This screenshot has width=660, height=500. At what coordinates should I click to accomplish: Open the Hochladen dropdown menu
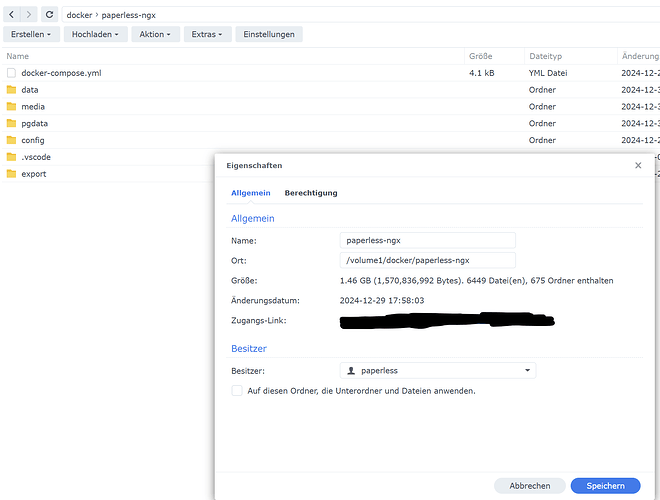(96, 34)
